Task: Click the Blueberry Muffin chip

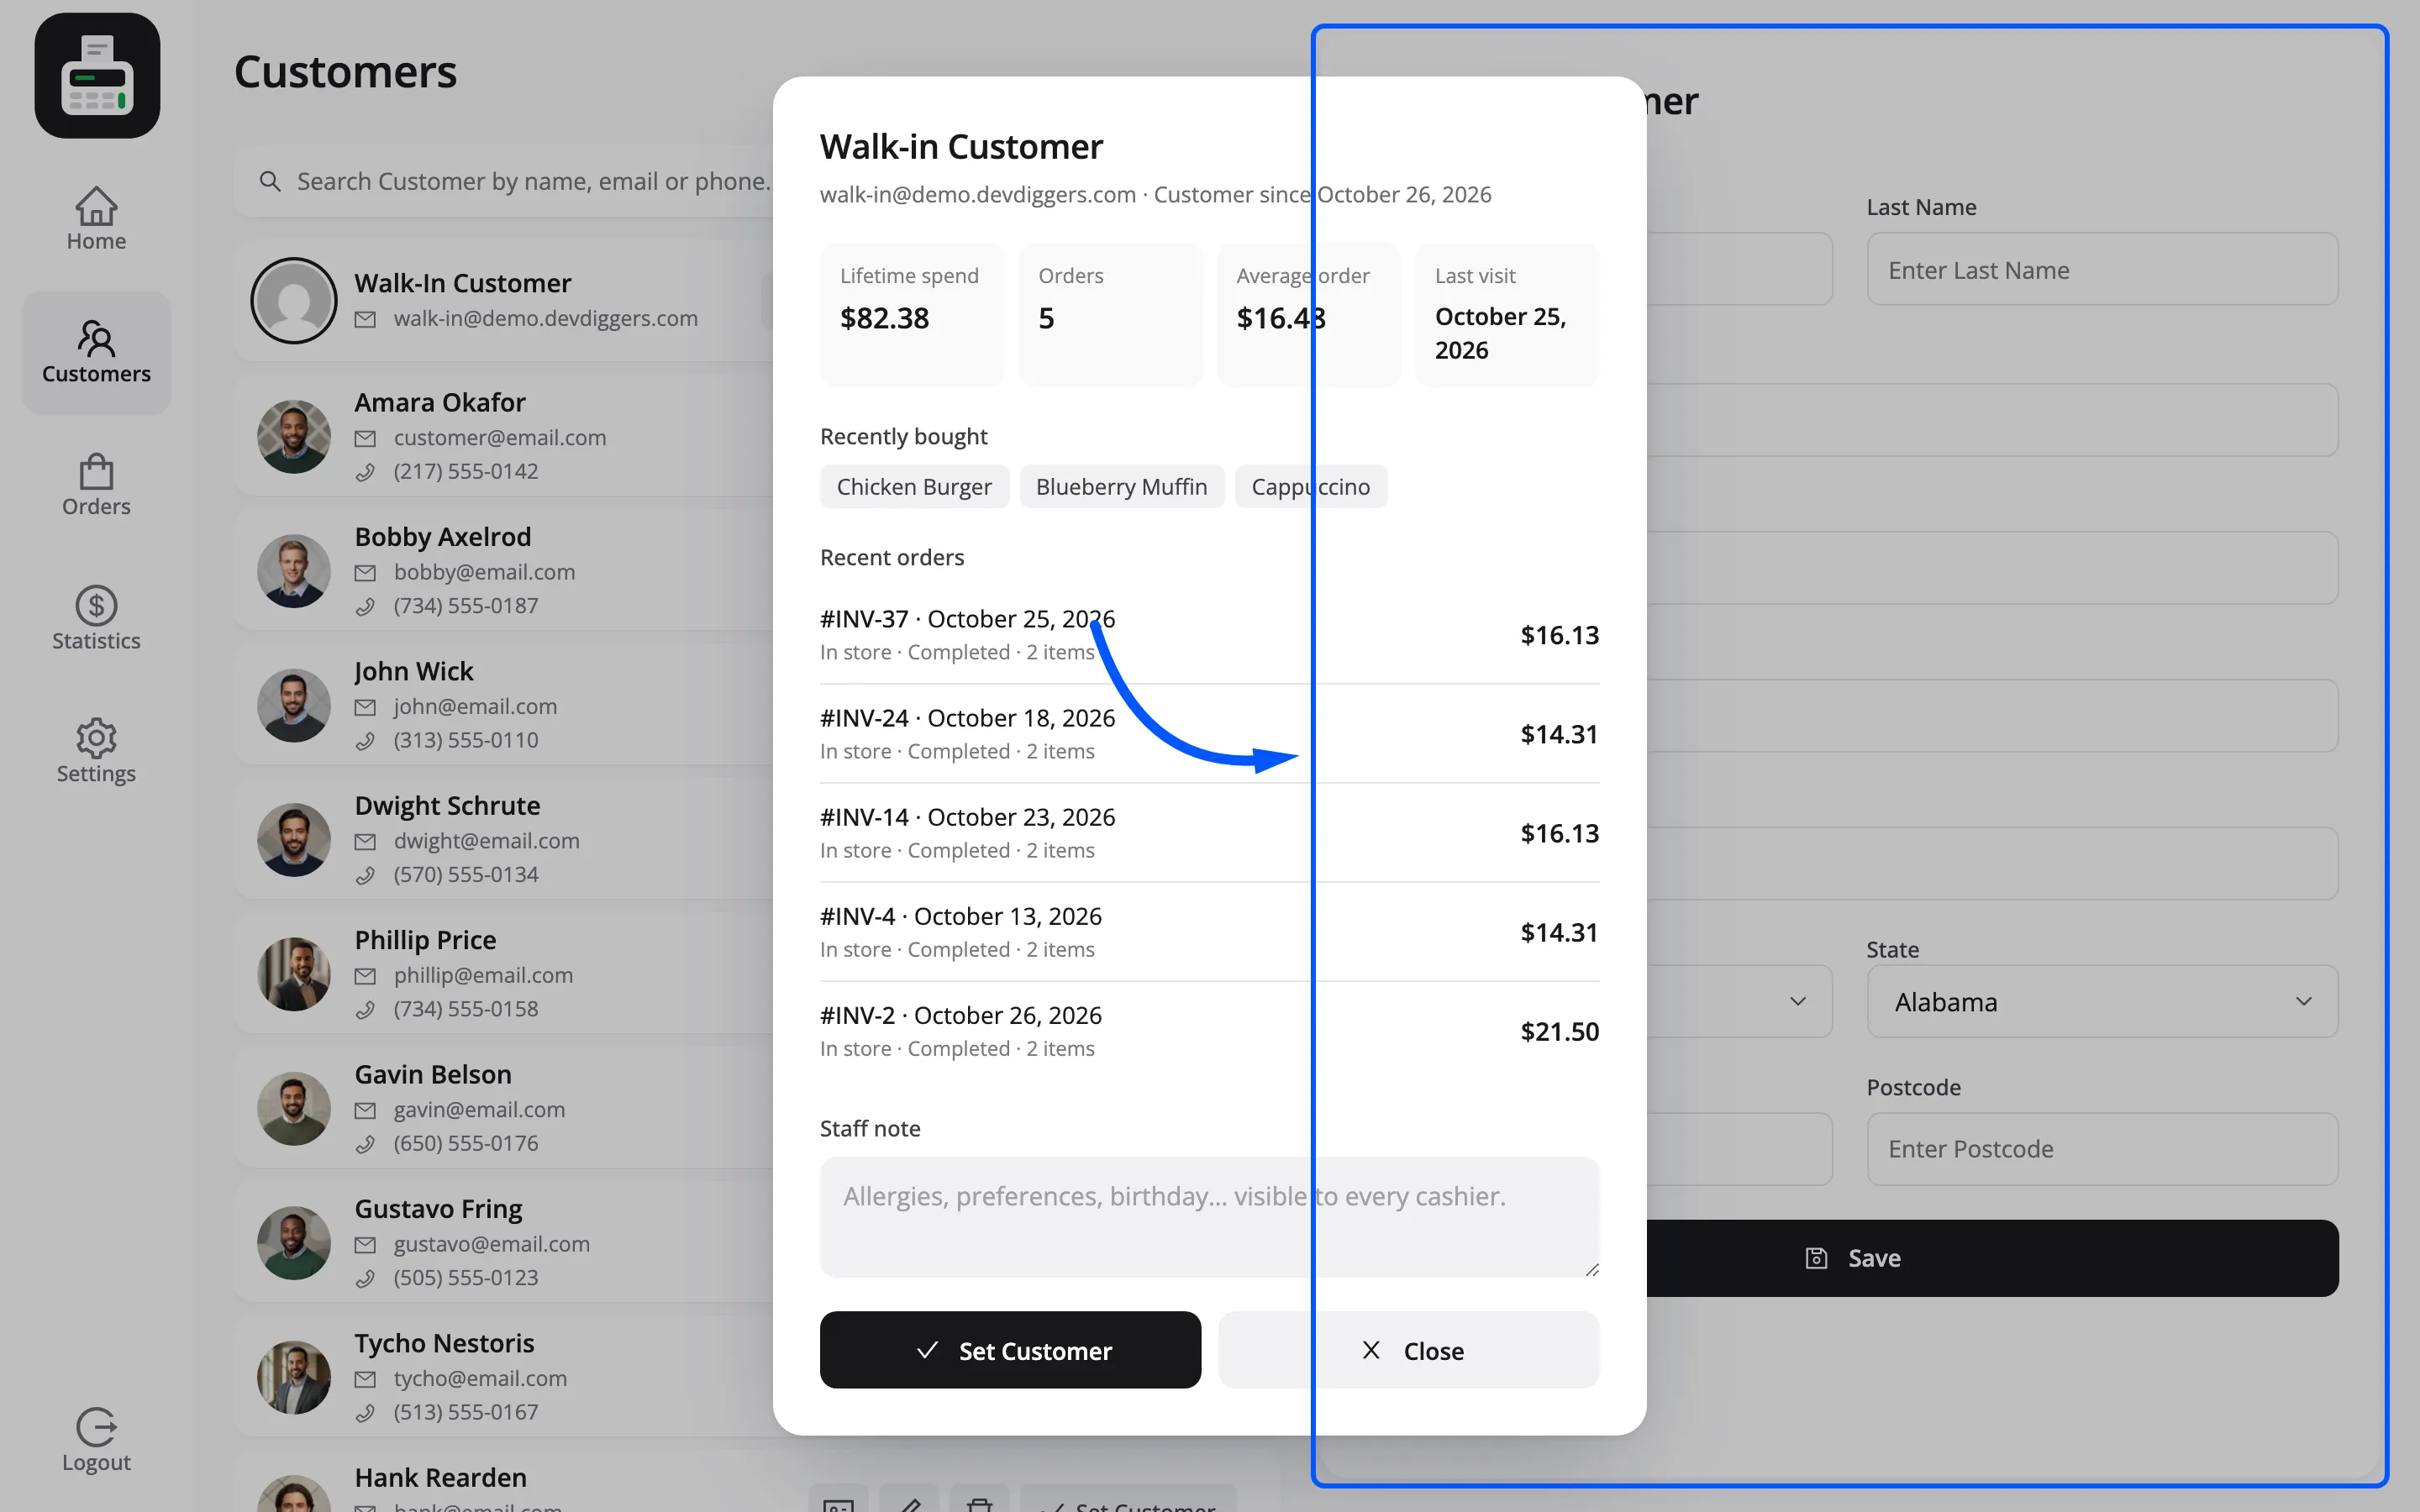Action: click(1121, 486)
